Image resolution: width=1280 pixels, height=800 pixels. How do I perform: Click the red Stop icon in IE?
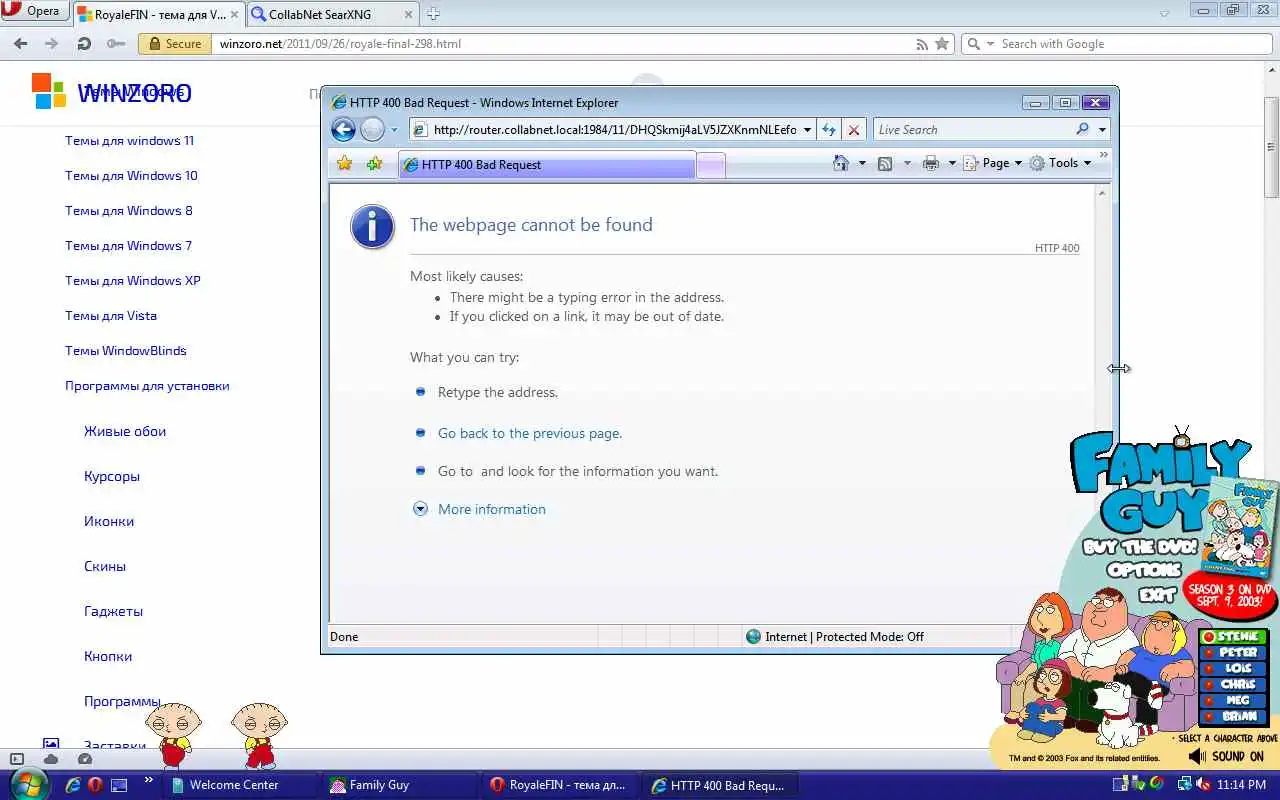pos(853,130)
